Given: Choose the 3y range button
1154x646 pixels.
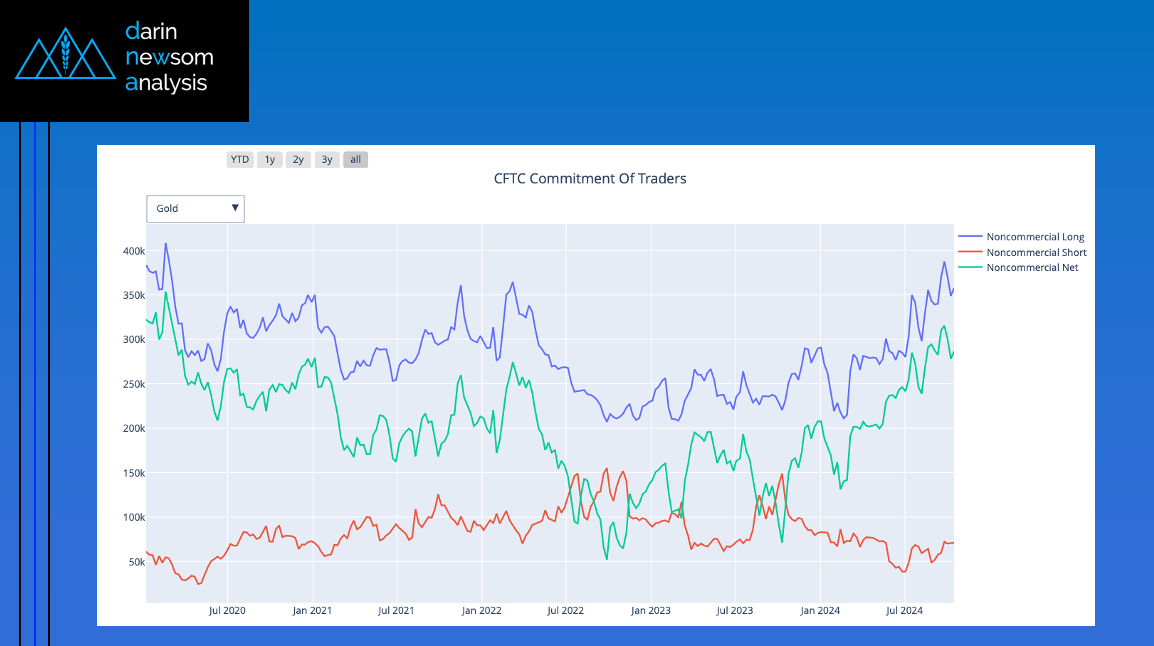Looking at the screenshot, I should (x=327, y=159).
